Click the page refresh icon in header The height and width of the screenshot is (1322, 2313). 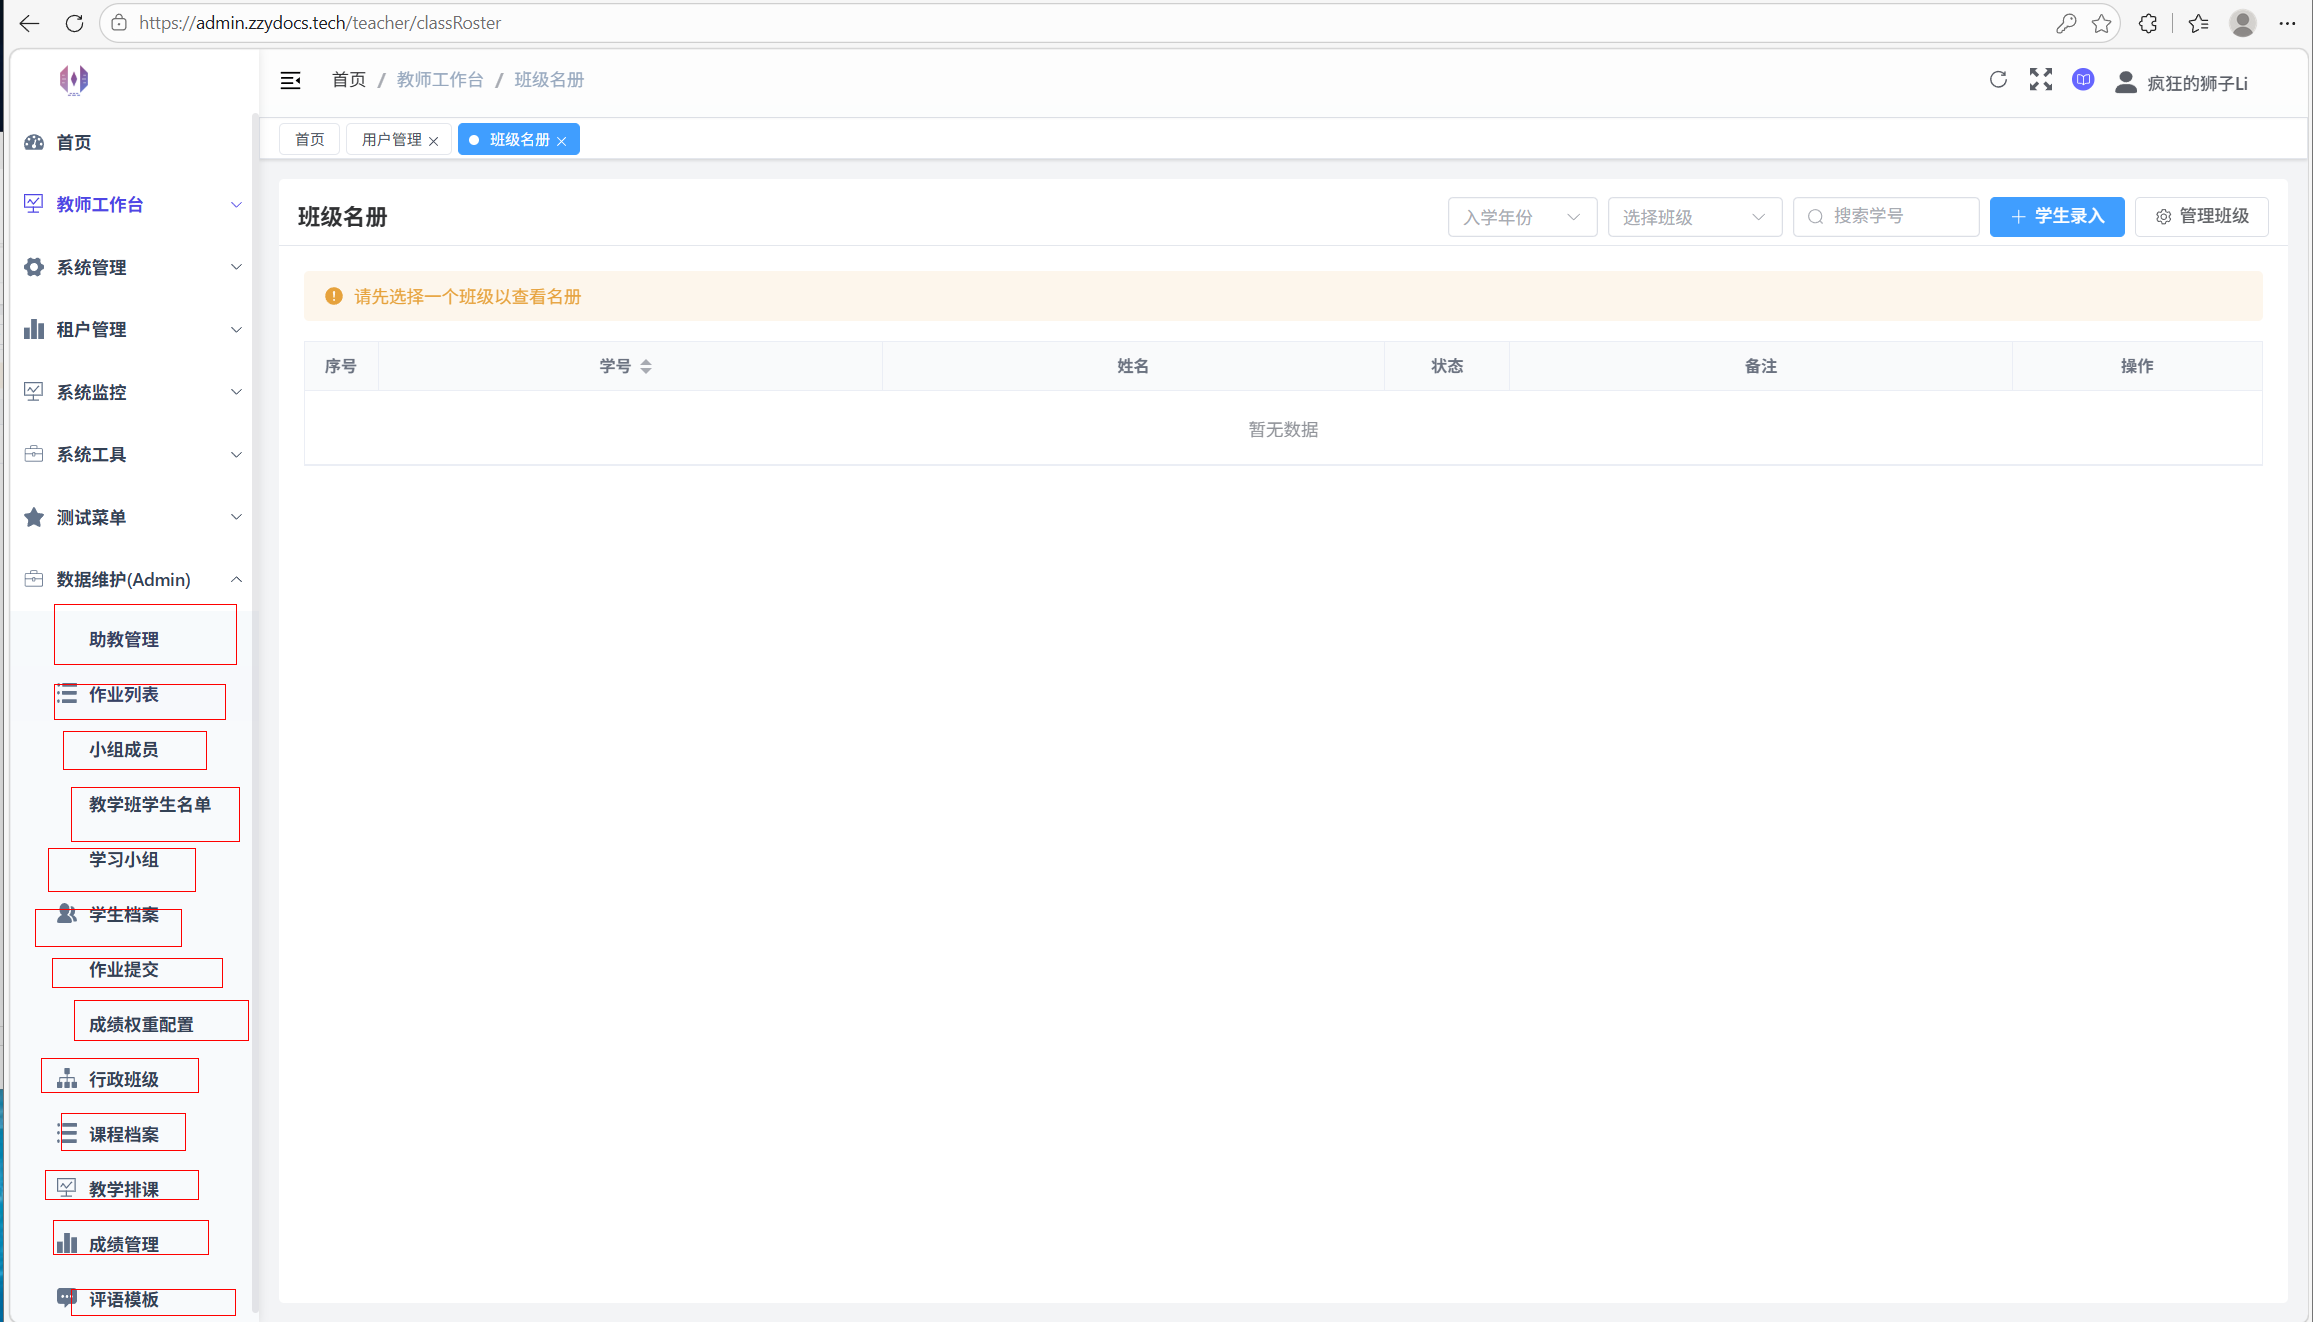(x=1998, y=80)
